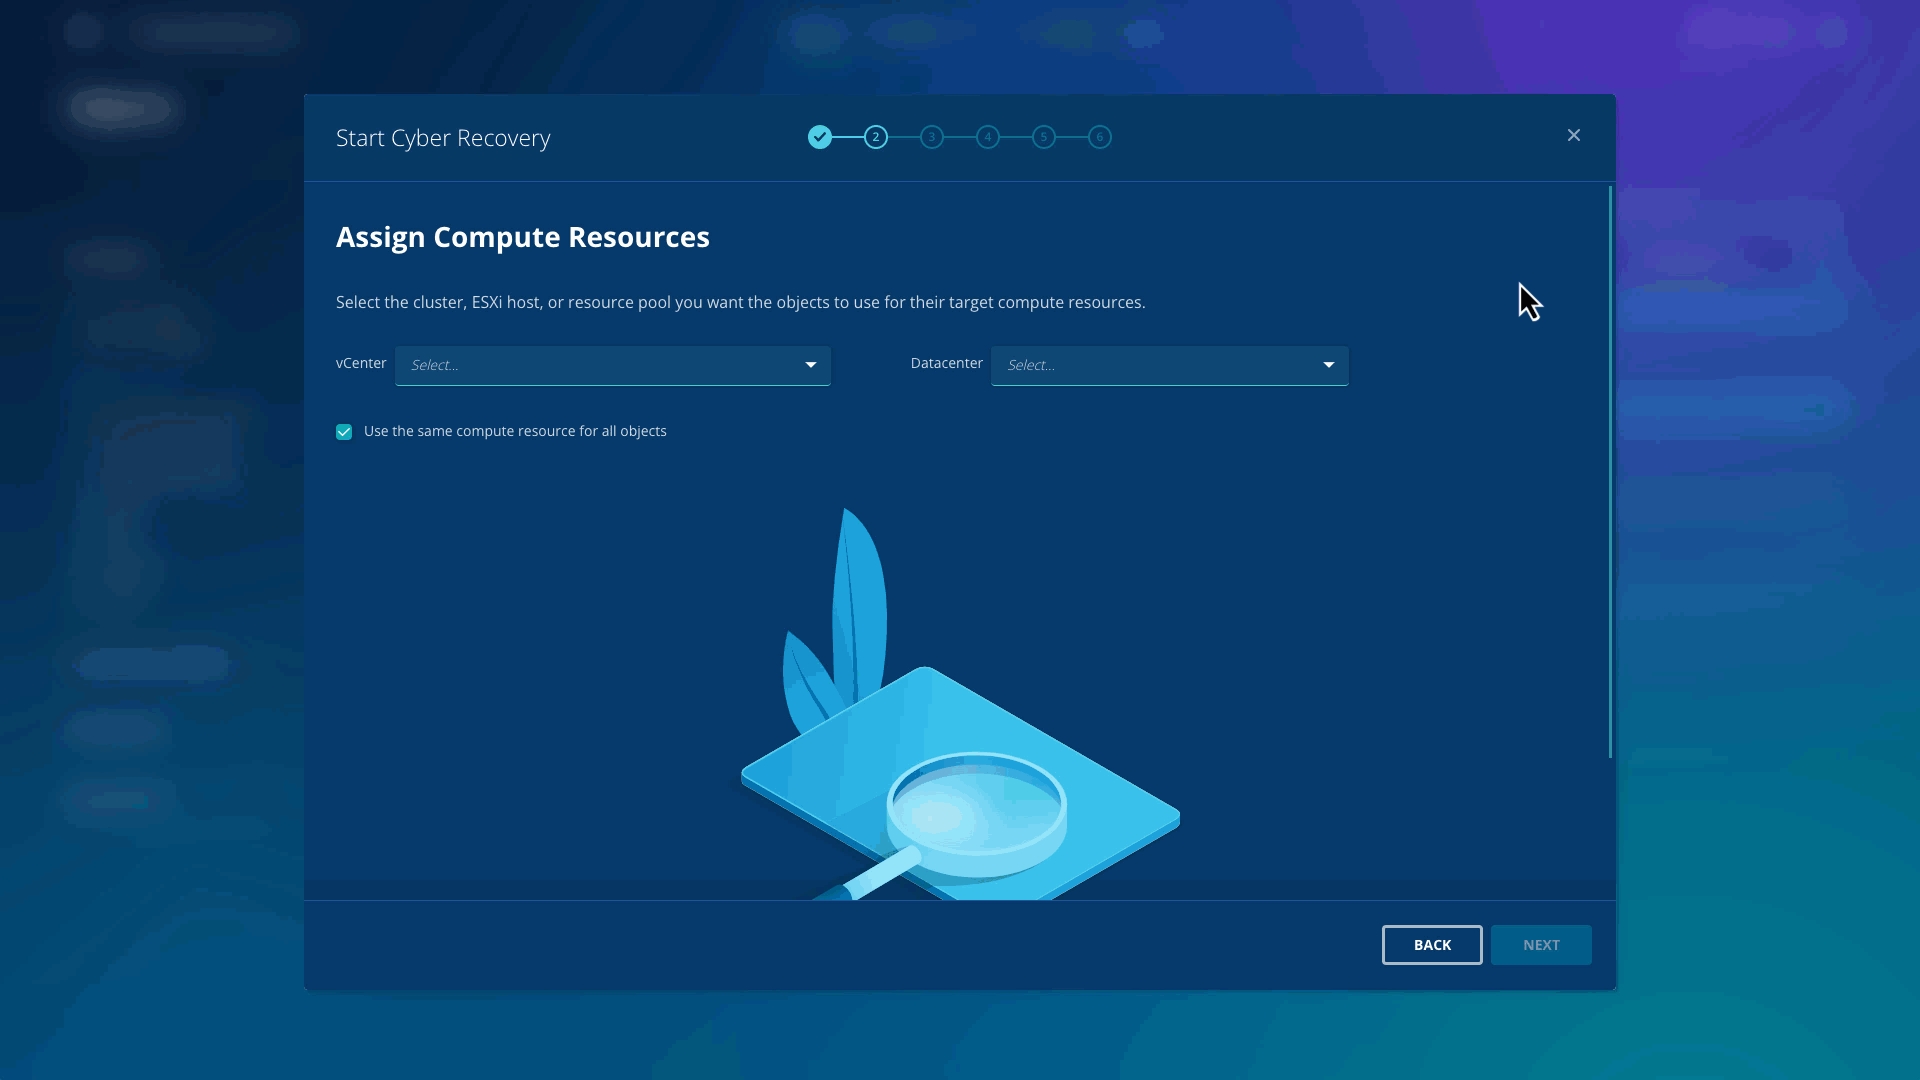This screenshot has height=1080, width=1920.
Task: Click the dialog's vertical scrollbar
Action: pyautogui.click(x=1610, y=470)
